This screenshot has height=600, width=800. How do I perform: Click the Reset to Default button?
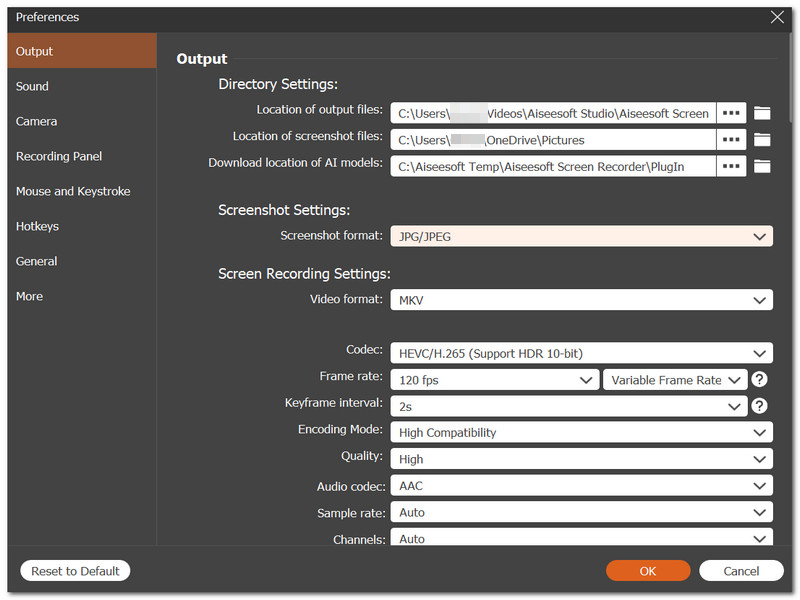pos(75,571)
